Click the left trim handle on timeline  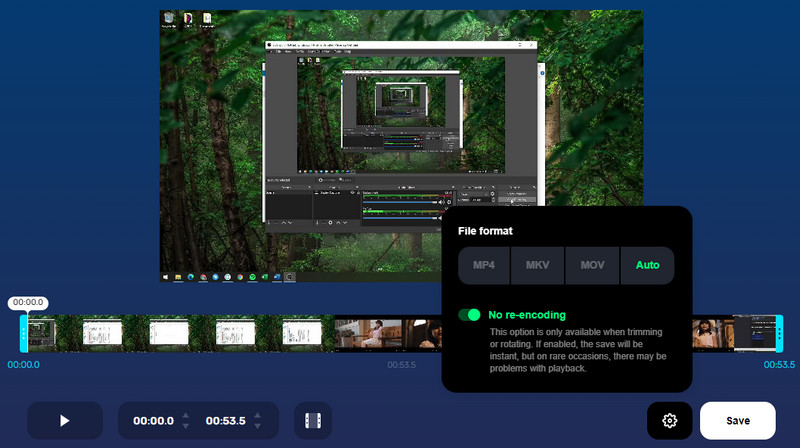pyautogui.click(x=24, y=333)
